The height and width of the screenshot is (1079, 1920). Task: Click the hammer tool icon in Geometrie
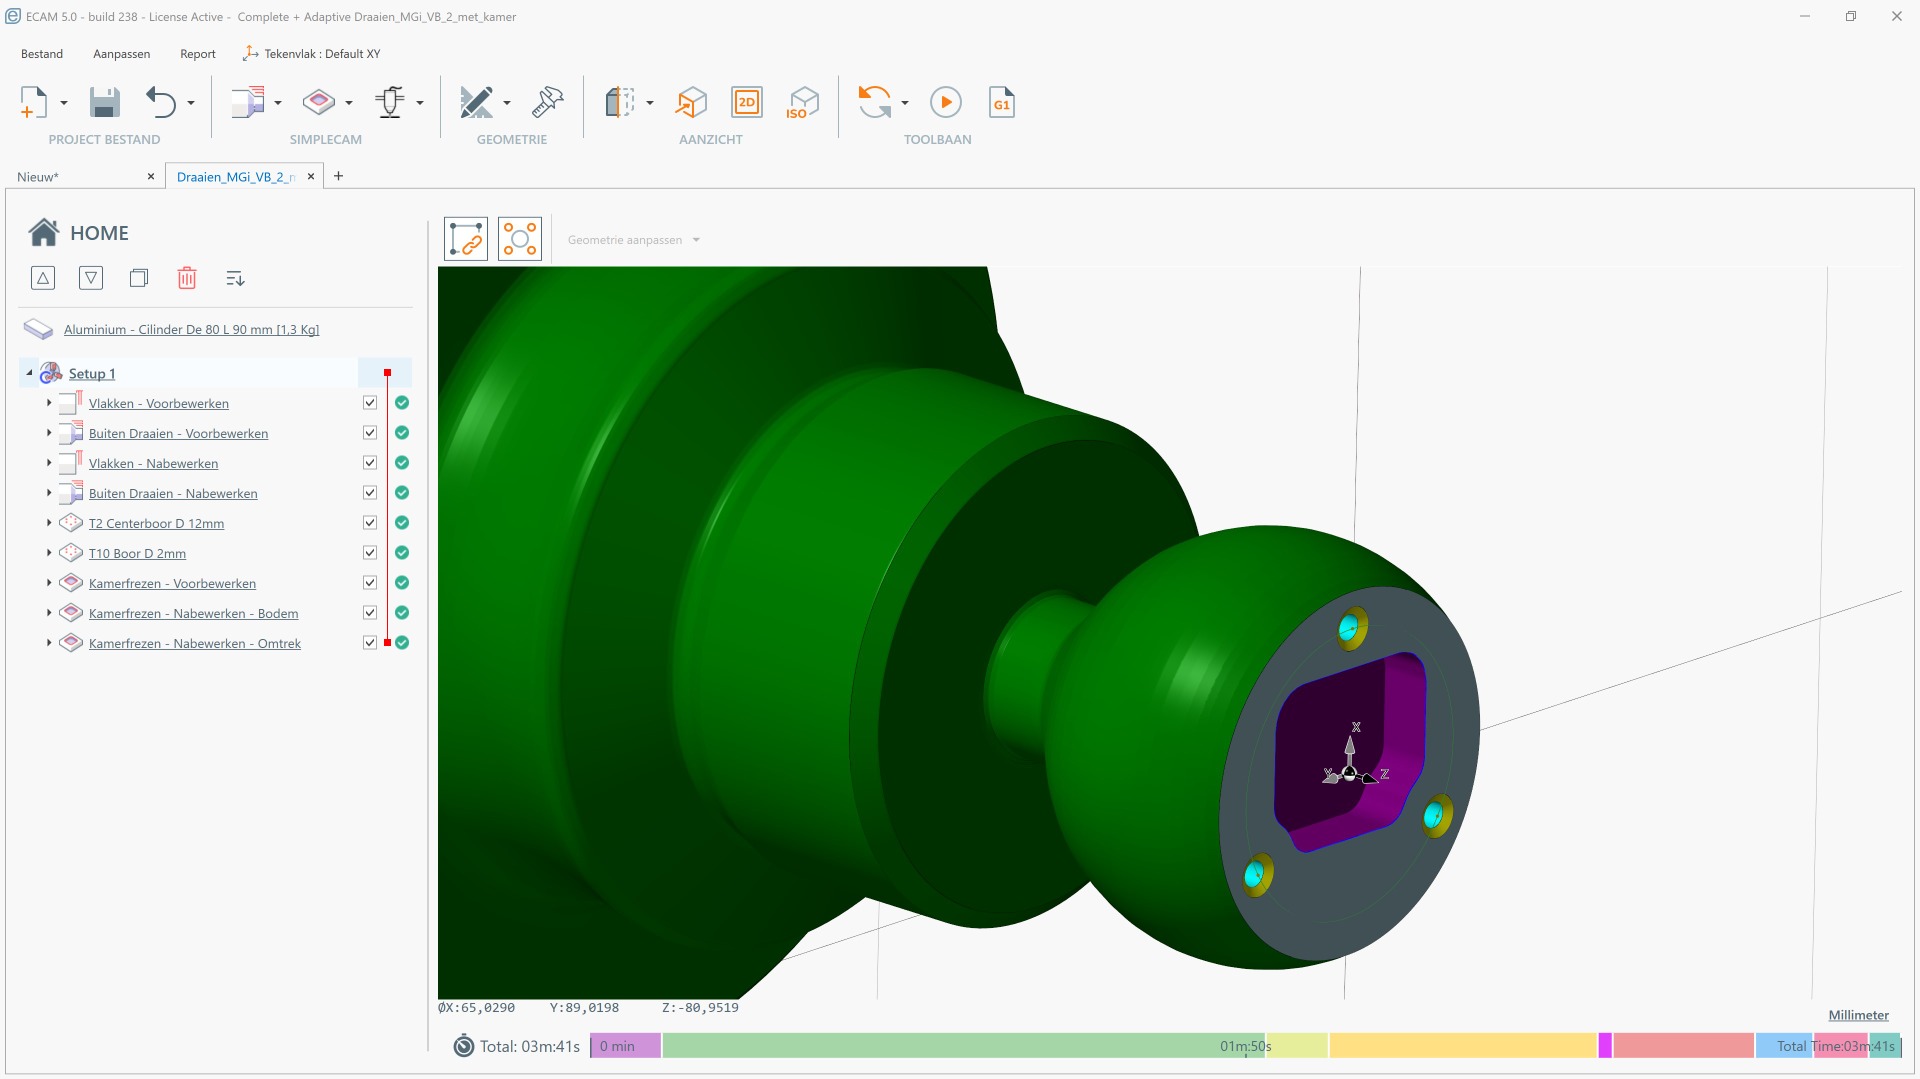point(548,102)
